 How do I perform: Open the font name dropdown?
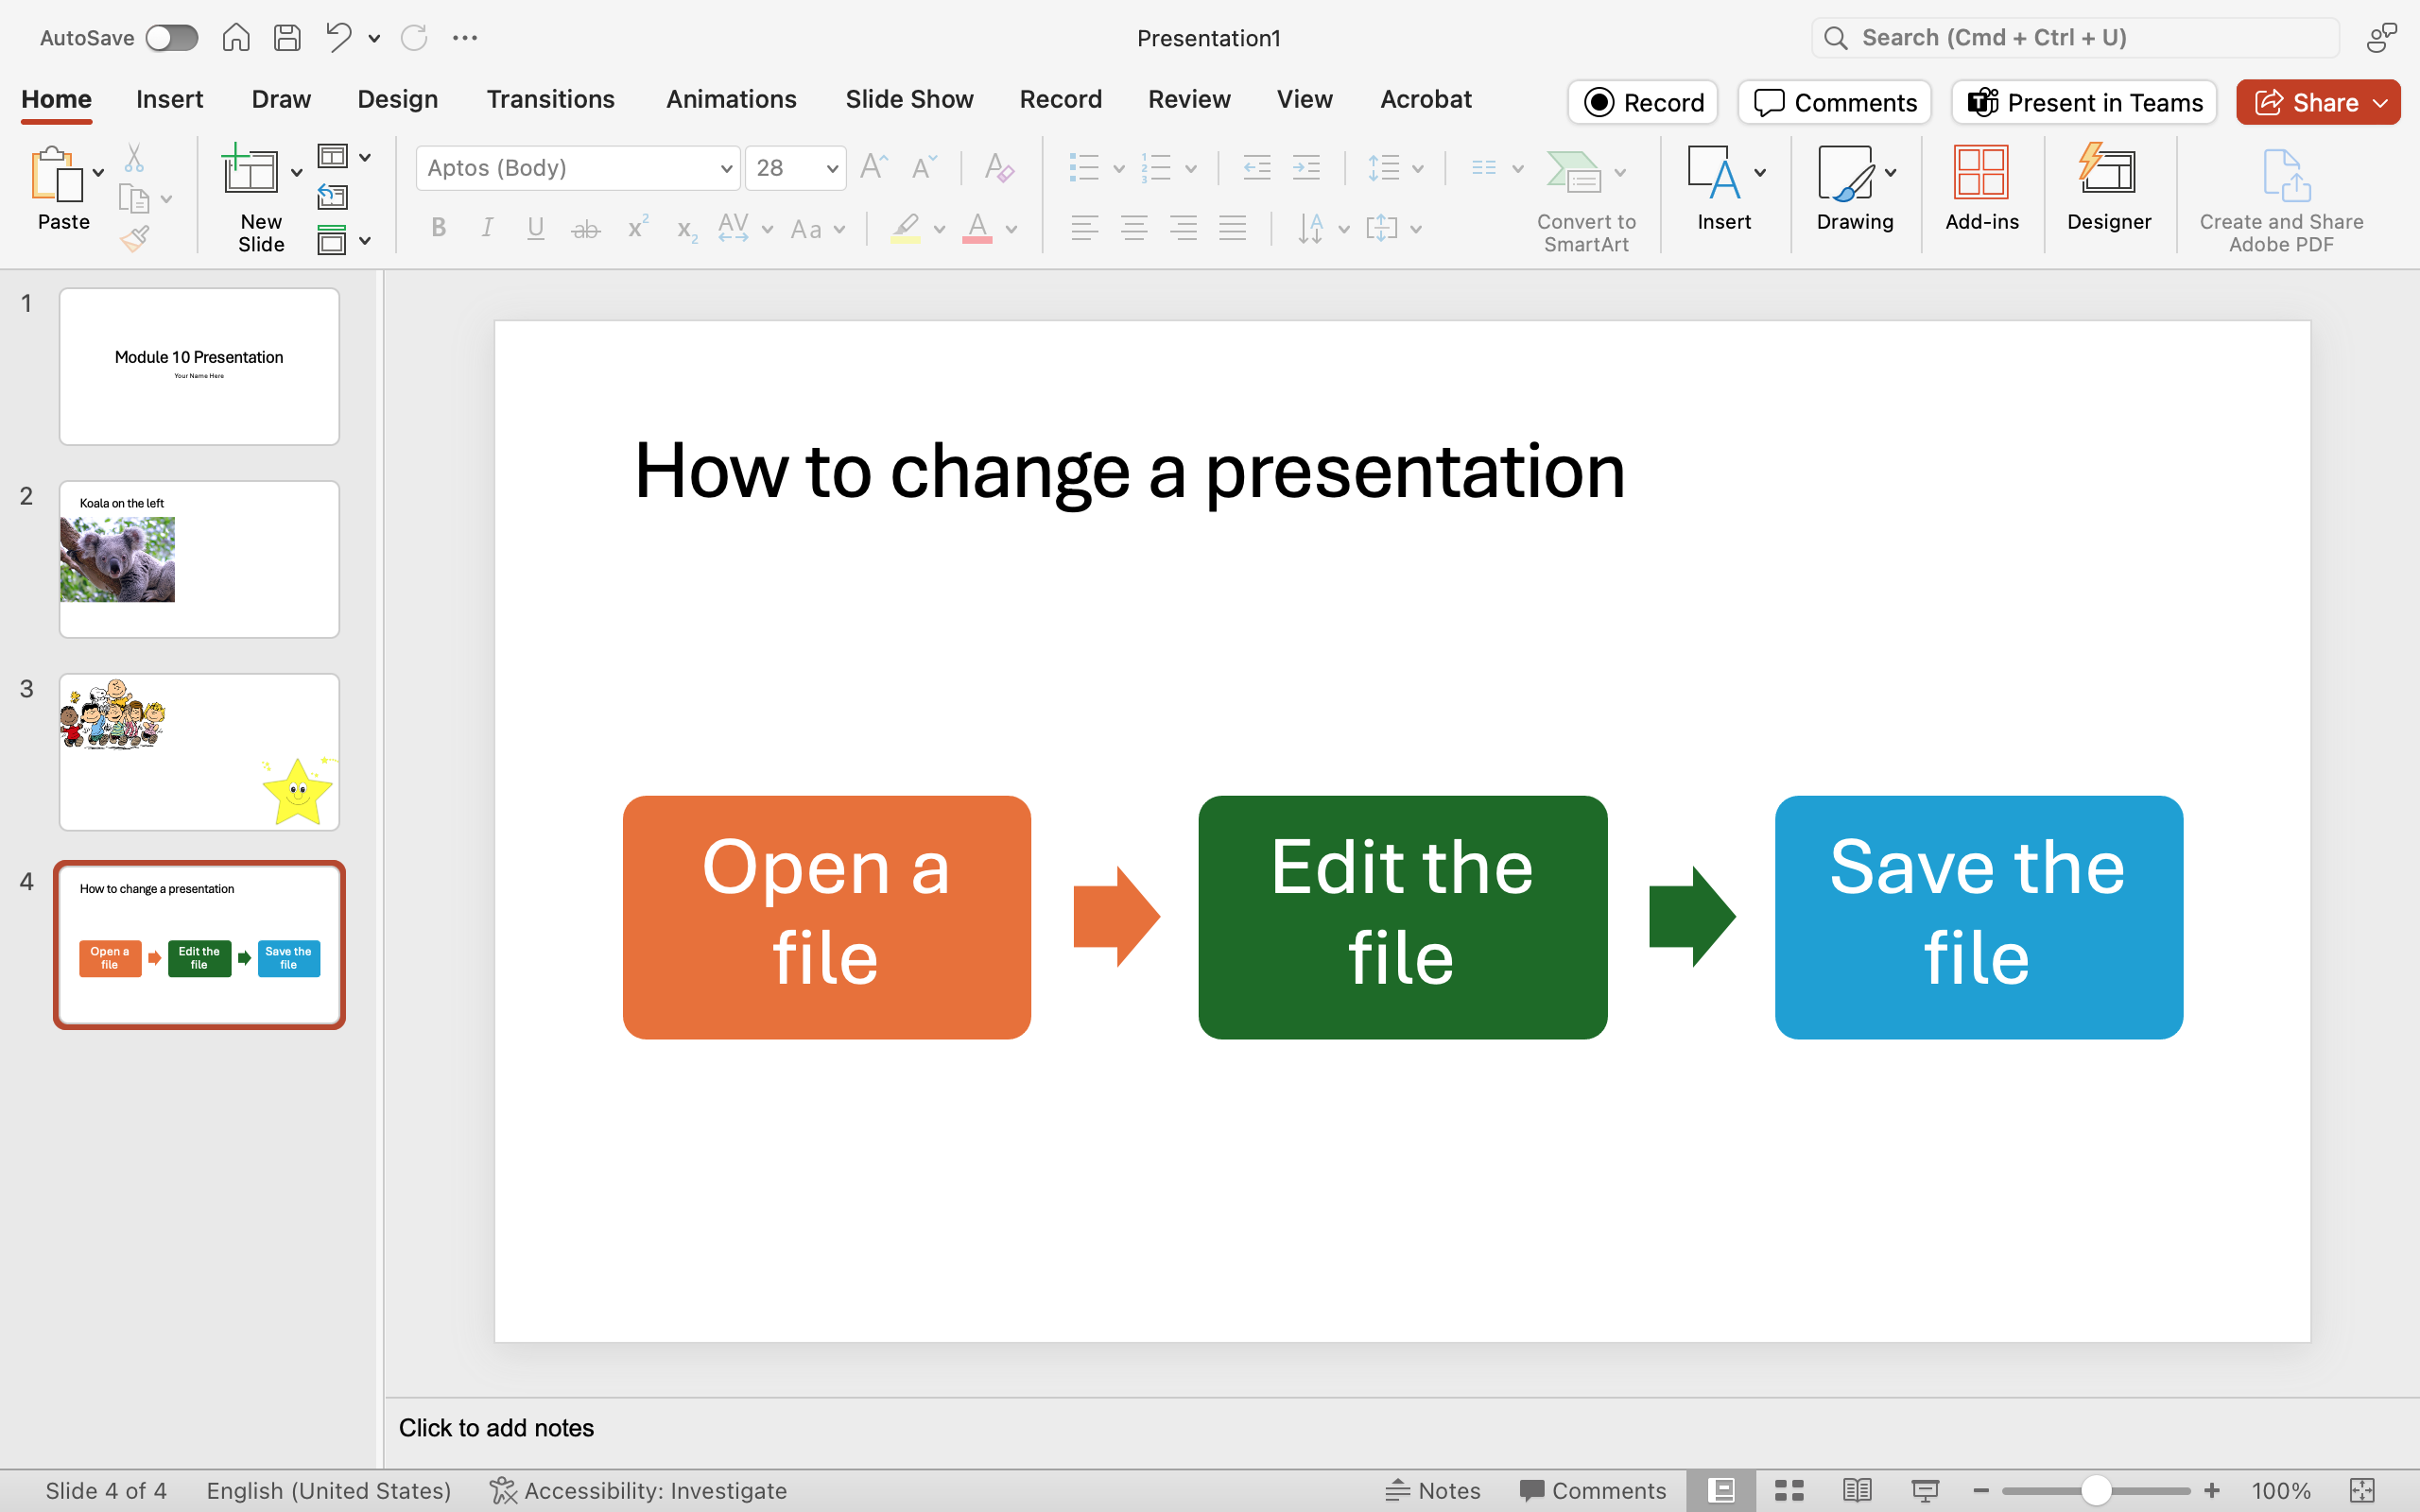(726, 168)
